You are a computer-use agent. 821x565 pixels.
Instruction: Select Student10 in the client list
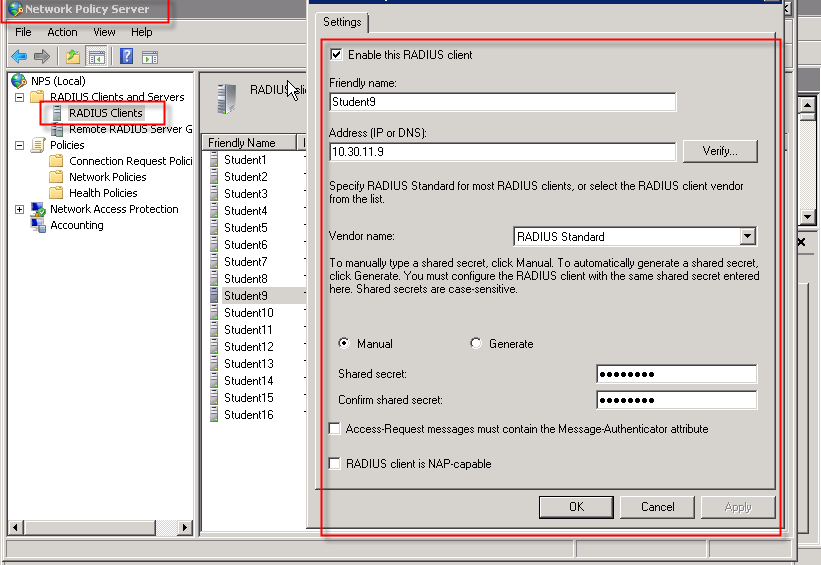[x=249, y=313]
